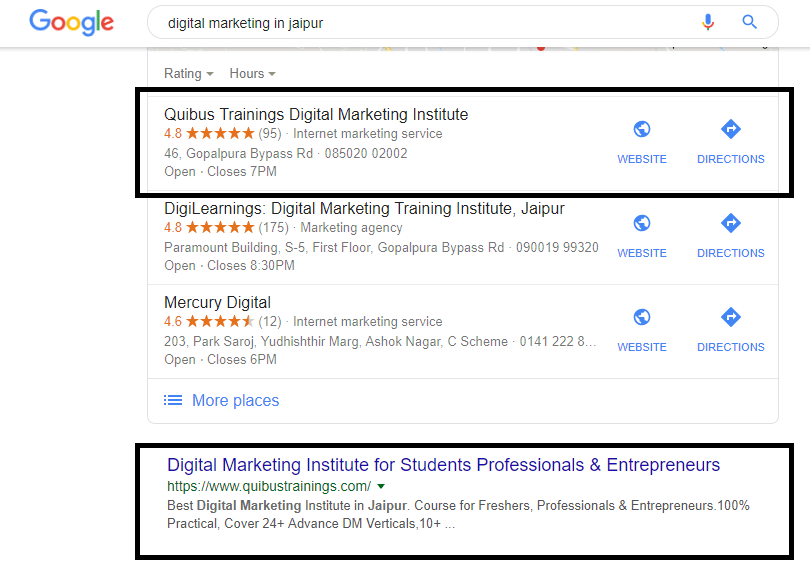Open the Hours filter dropdown

click(x=252, y=73)
